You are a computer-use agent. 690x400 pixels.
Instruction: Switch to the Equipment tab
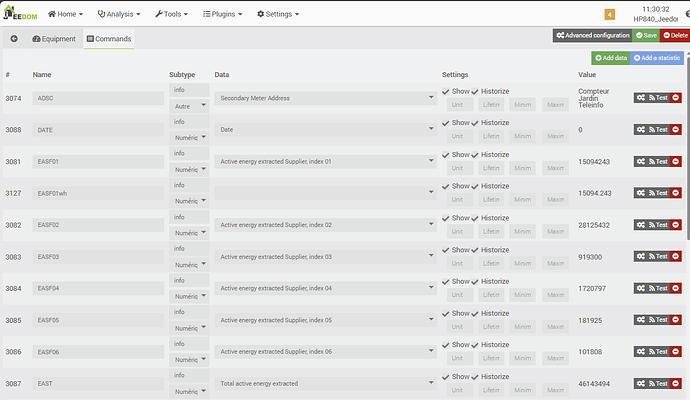coord(54,39)
